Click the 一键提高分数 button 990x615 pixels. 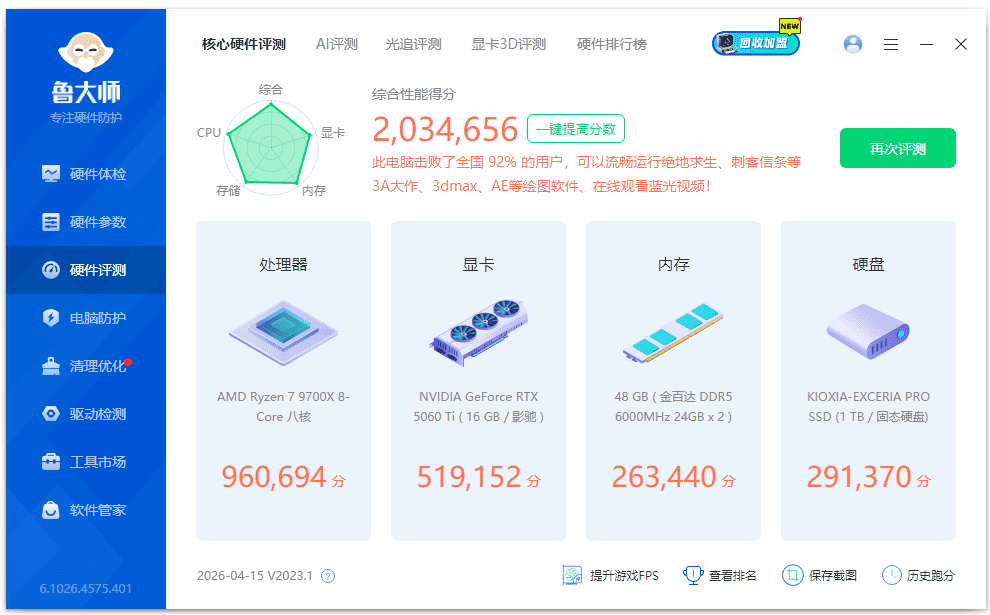pos(575,129)
